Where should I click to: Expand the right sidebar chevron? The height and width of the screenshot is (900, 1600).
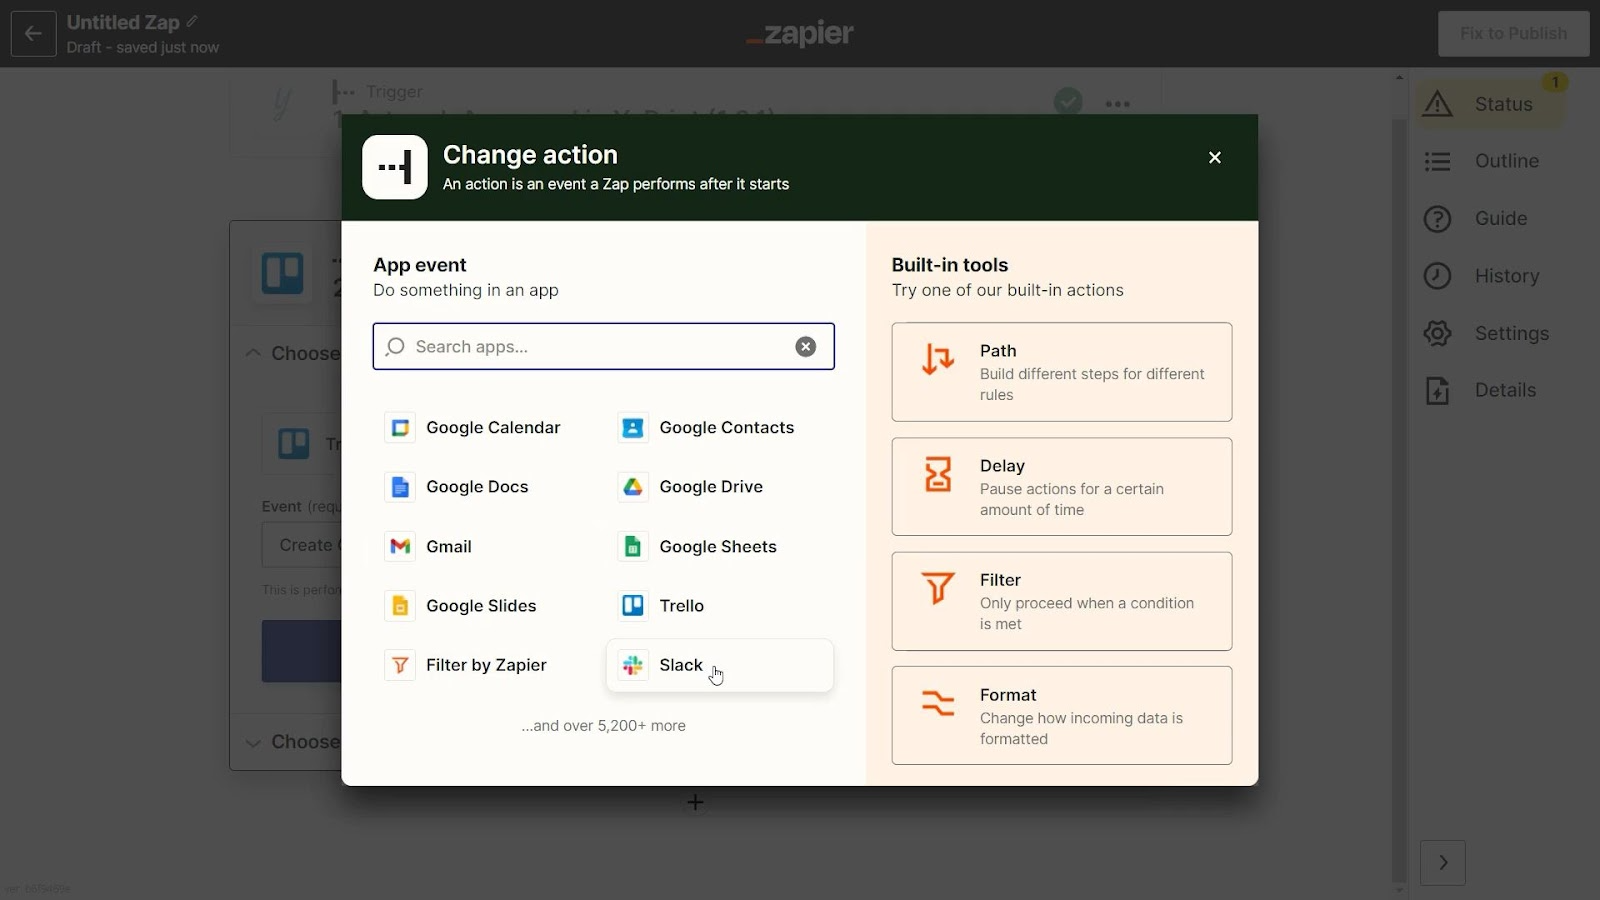(1443, 863)
